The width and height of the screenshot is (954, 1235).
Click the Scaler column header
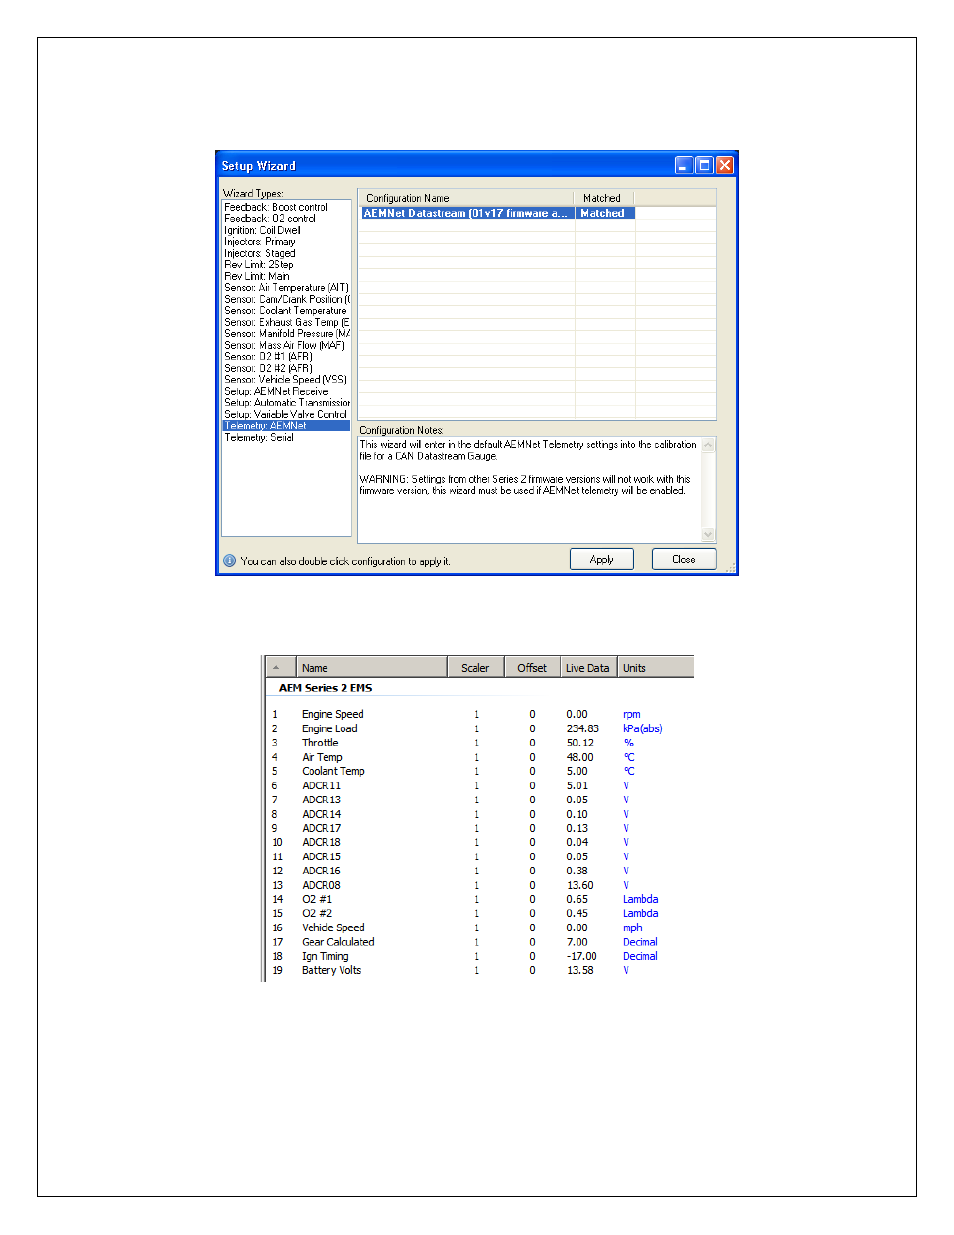pyautogui.click(x=475, y=667)
